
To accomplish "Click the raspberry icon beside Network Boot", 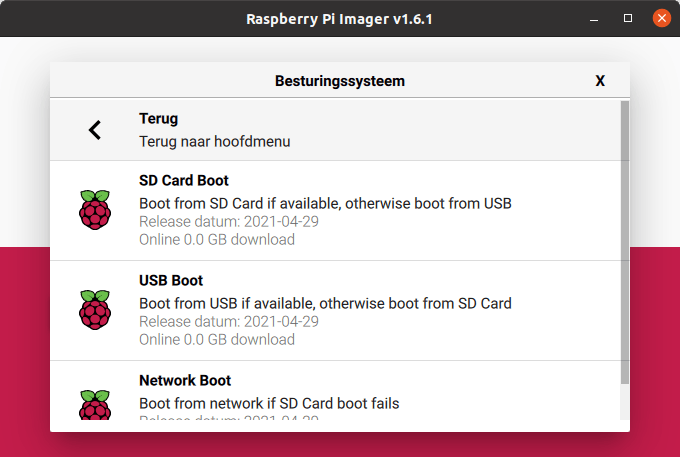I will [95, 403].
